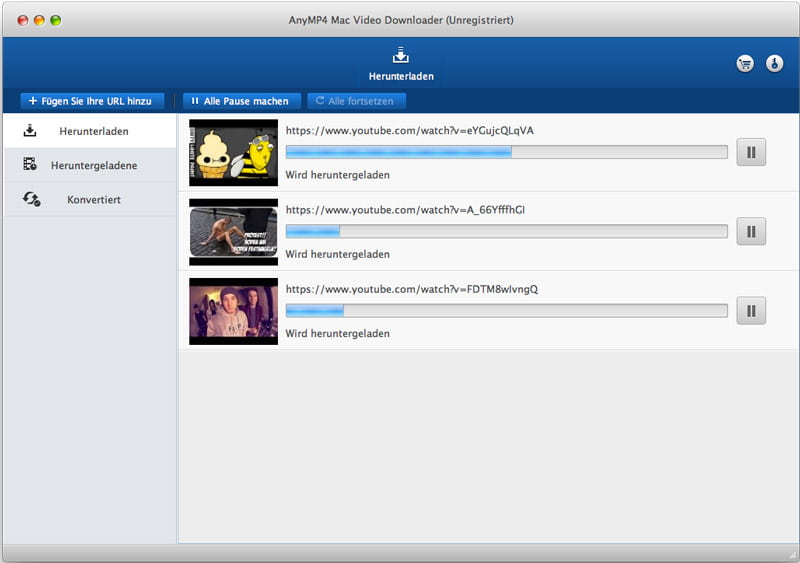This screenshot has height=563, width=800.
Task: Select the two guys selfie thumbnail
Action: pyautogui.click(x=234, y=311)
